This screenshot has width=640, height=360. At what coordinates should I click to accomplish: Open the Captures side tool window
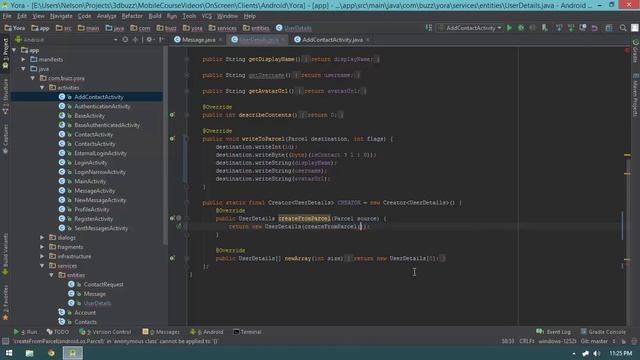click(5, 139)
